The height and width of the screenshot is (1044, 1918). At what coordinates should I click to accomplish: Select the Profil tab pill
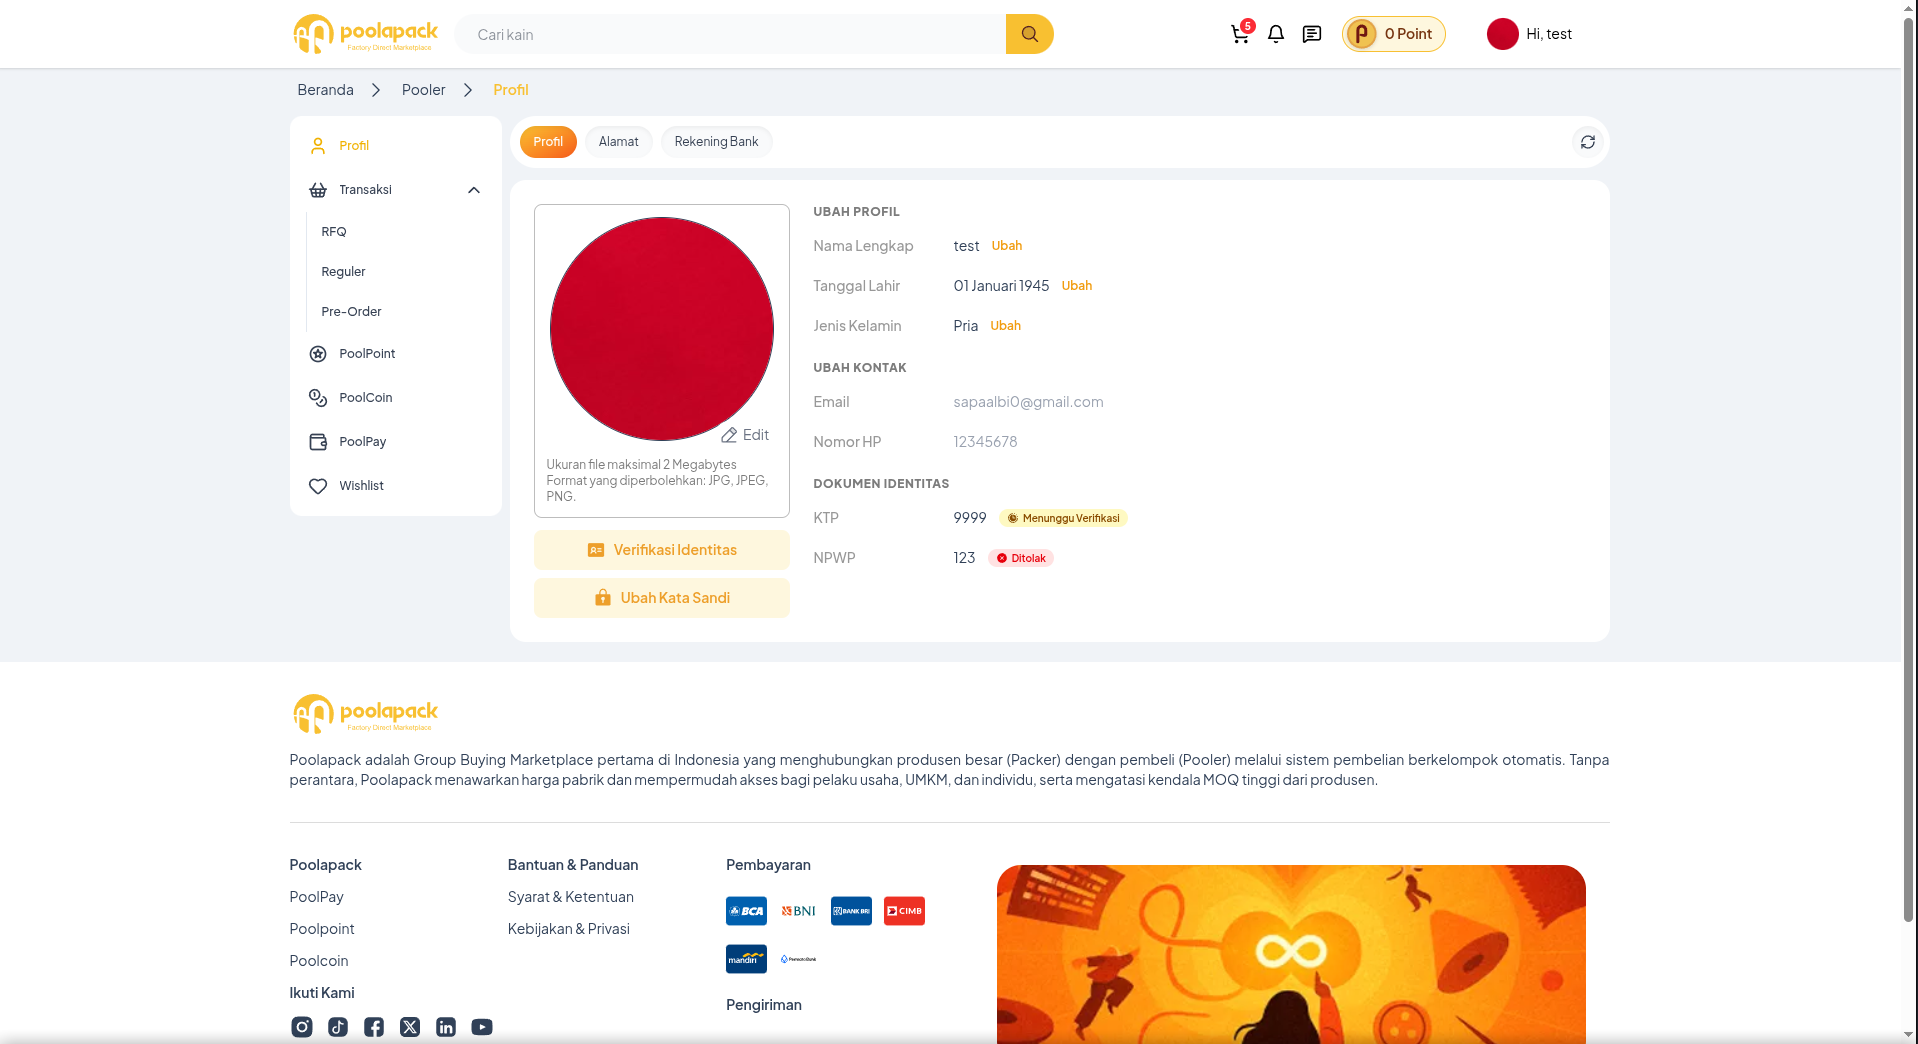click(548, 142)
